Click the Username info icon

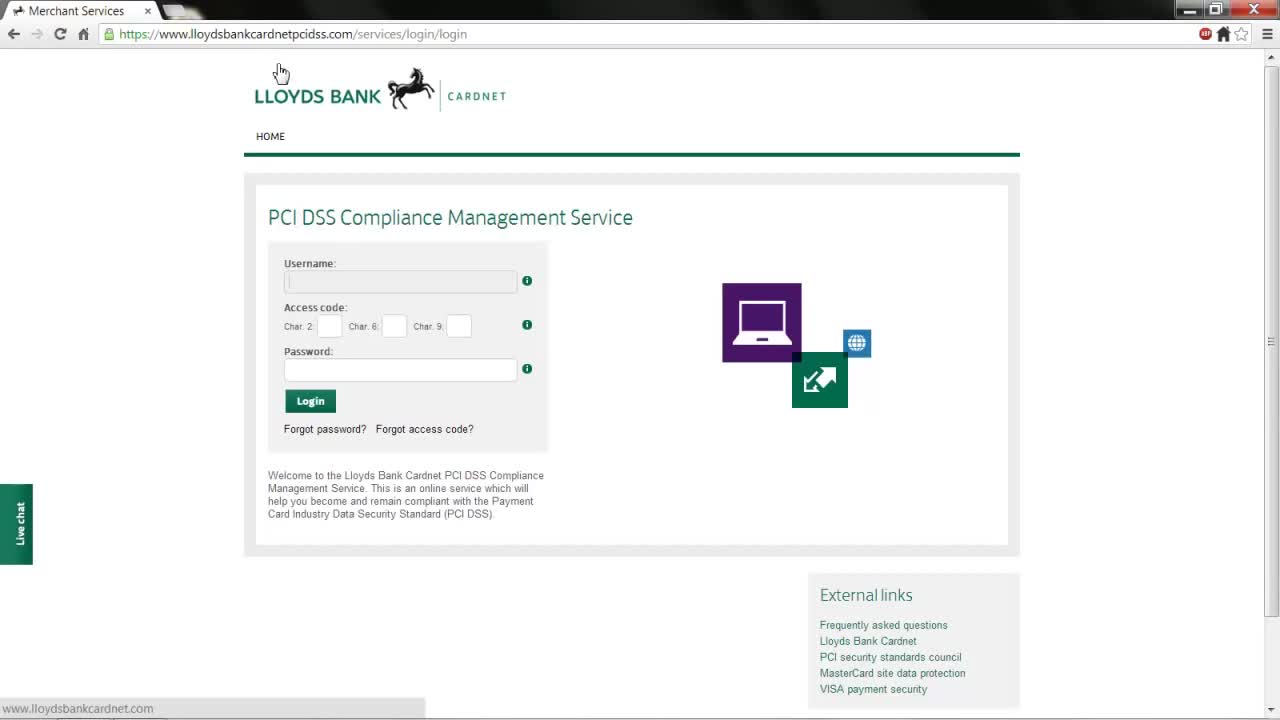[x=527, y=281]
